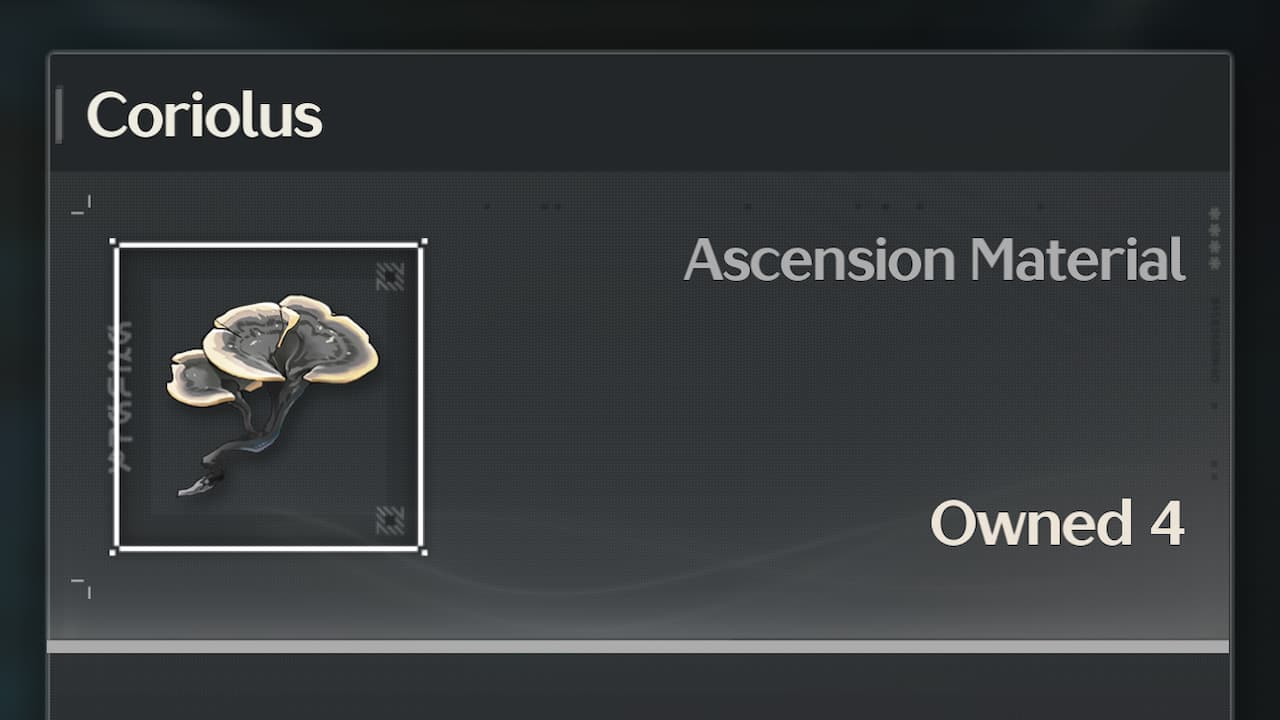The image size is (1280, 720).
Task: Click the dark header strip containing Coriolus
Action: pos(640,112)
